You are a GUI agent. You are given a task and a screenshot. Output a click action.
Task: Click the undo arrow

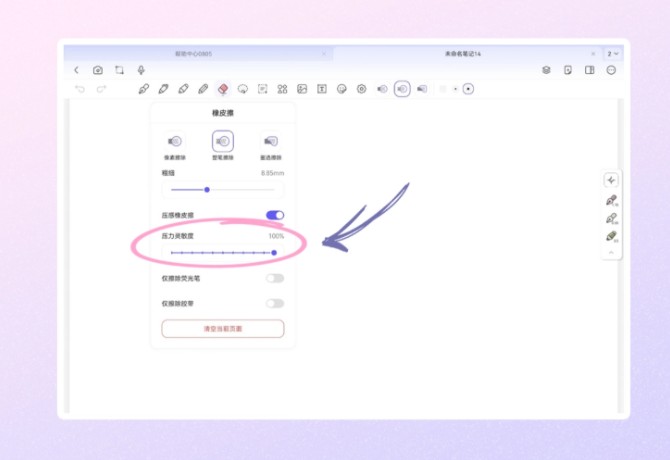[80, 89]
